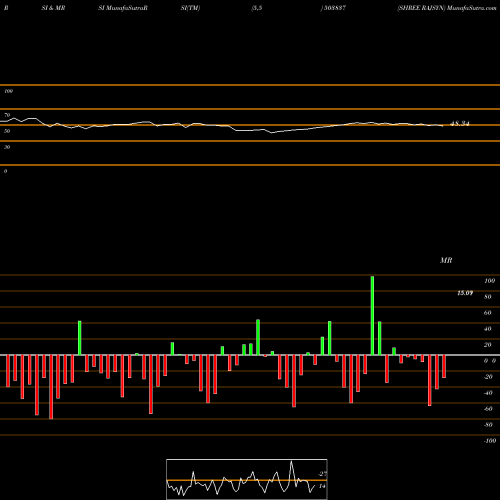500x500 pixels.
Task: Click the SI(TM) header text
Action: click(190, 8)
